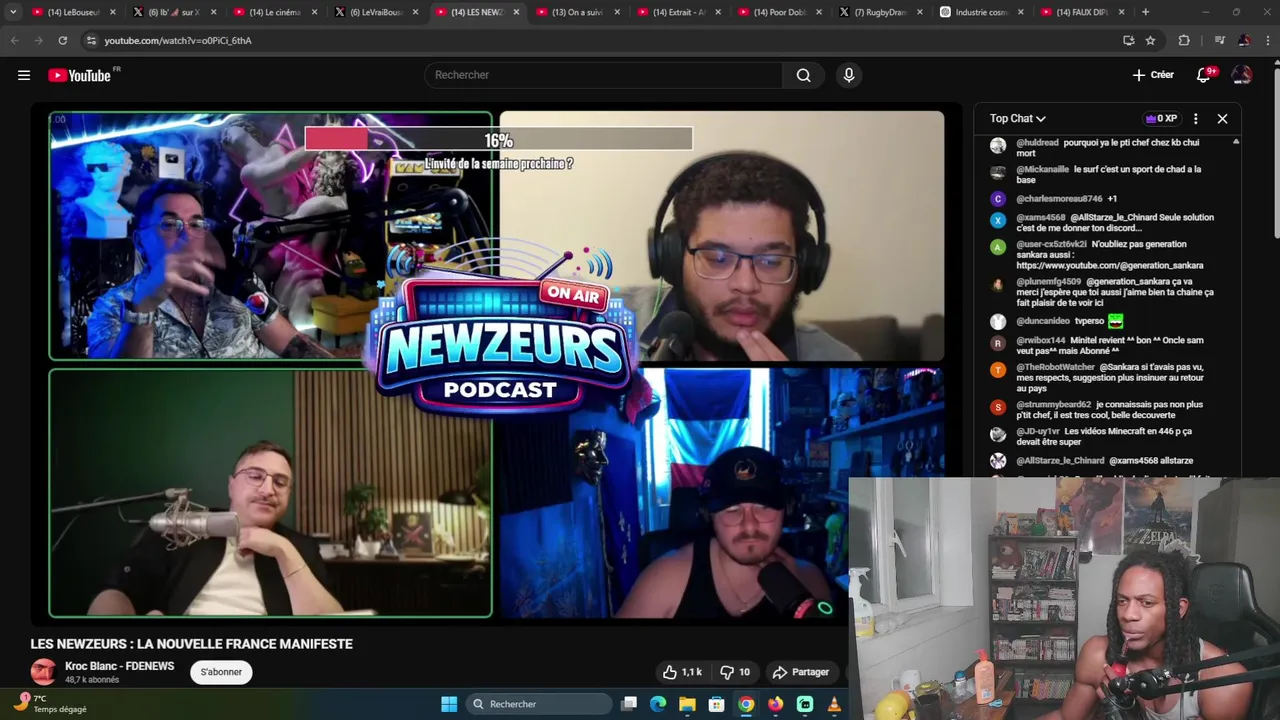Bookmark this page with the star
The image size is (1280, 720).
click(x=1150, y=40)
